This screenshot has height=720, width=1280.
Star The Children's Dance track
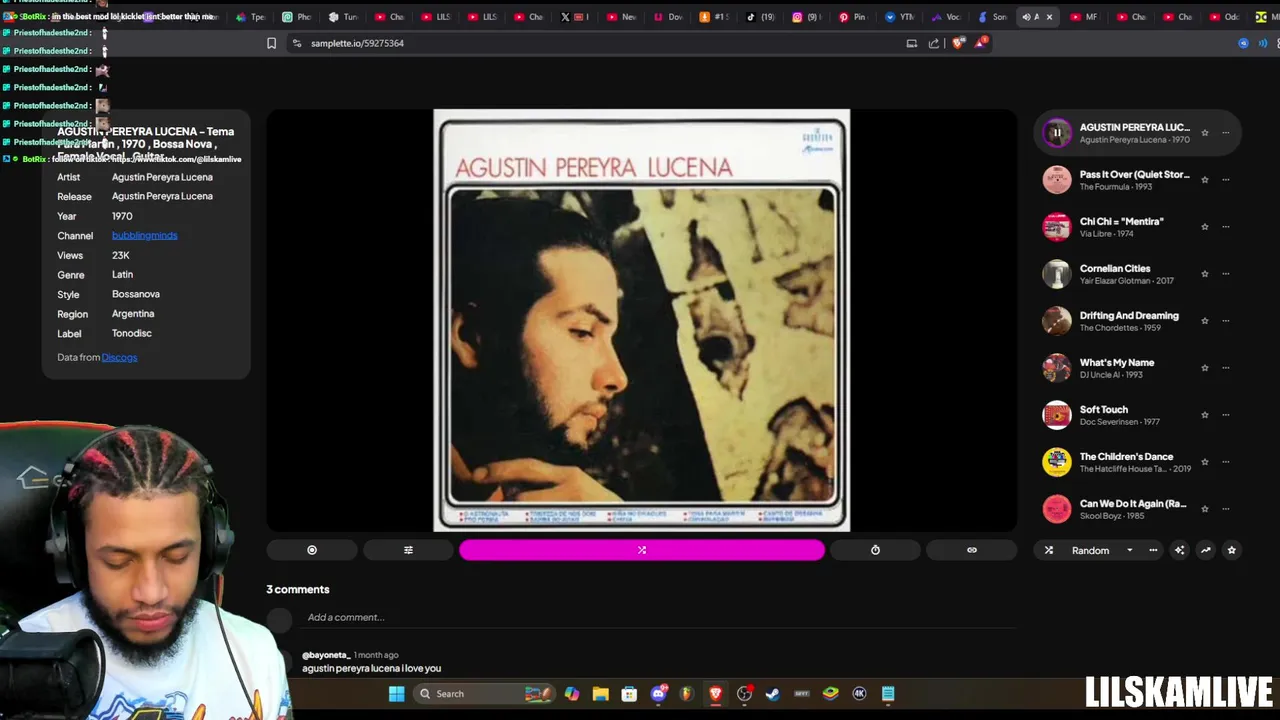click(x=1204, y=462)
